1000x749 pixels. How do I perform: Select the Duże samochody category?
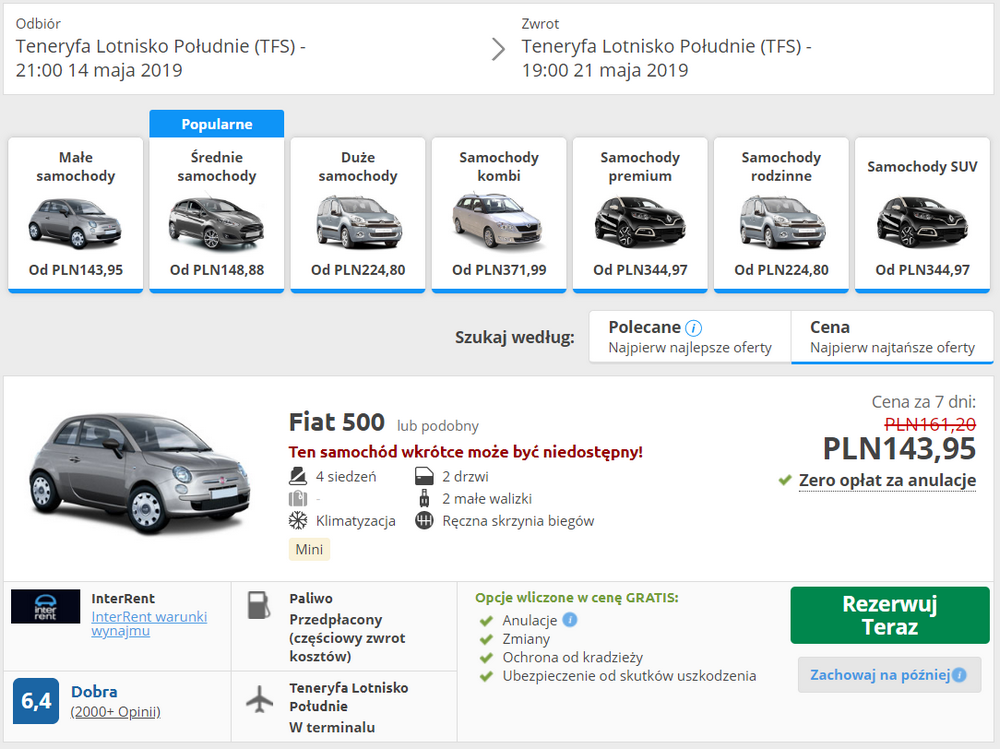pos(358,215)
